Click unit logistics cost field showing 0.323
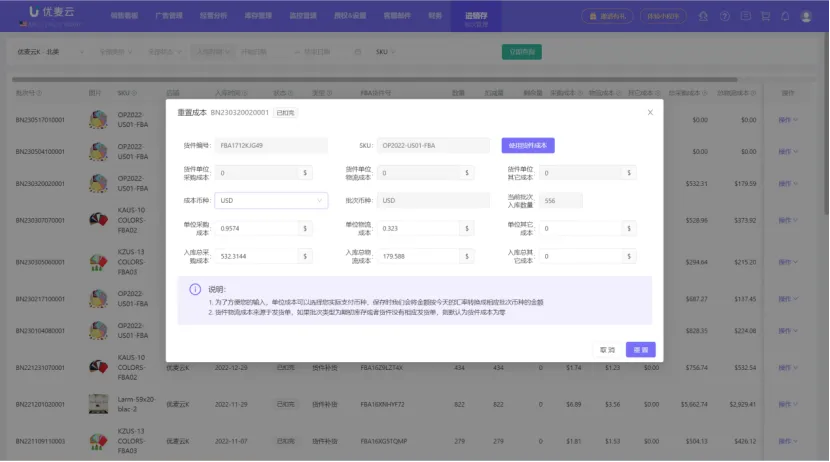Viewport: 830px width, 462px height. click(x=426, y=229)
